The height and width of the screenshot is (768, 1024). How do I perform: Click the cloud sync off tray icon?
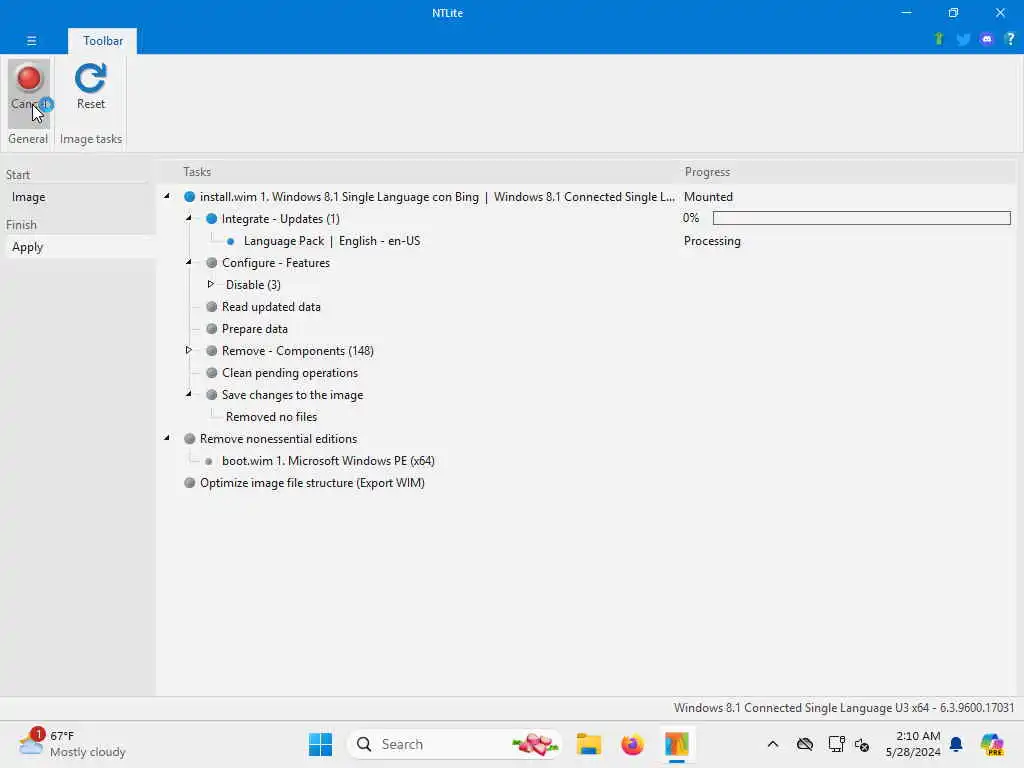pyautogui.click(x=805, y=744)
